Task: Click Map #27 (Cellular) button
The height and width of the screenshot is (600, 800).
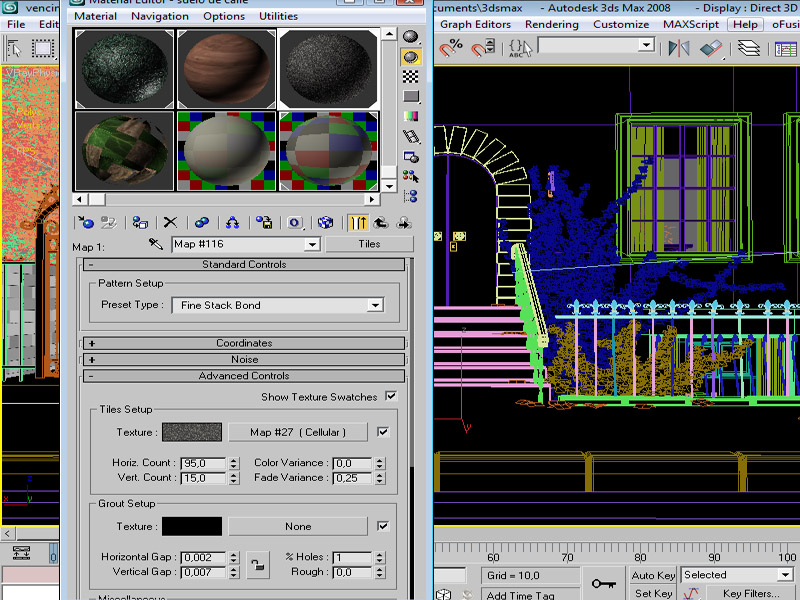Action: click(298, 432)
